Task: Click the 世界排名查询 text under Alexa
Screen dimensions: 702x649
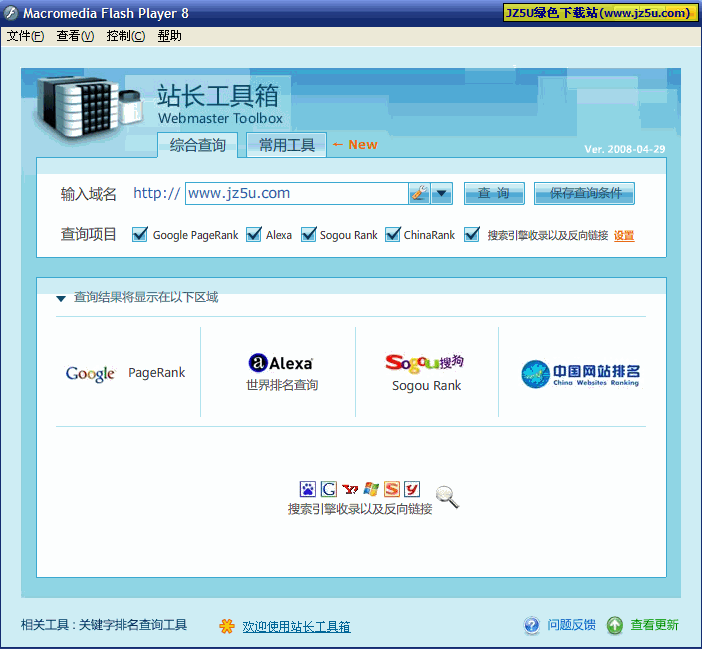Action: [x=282, y=385]
